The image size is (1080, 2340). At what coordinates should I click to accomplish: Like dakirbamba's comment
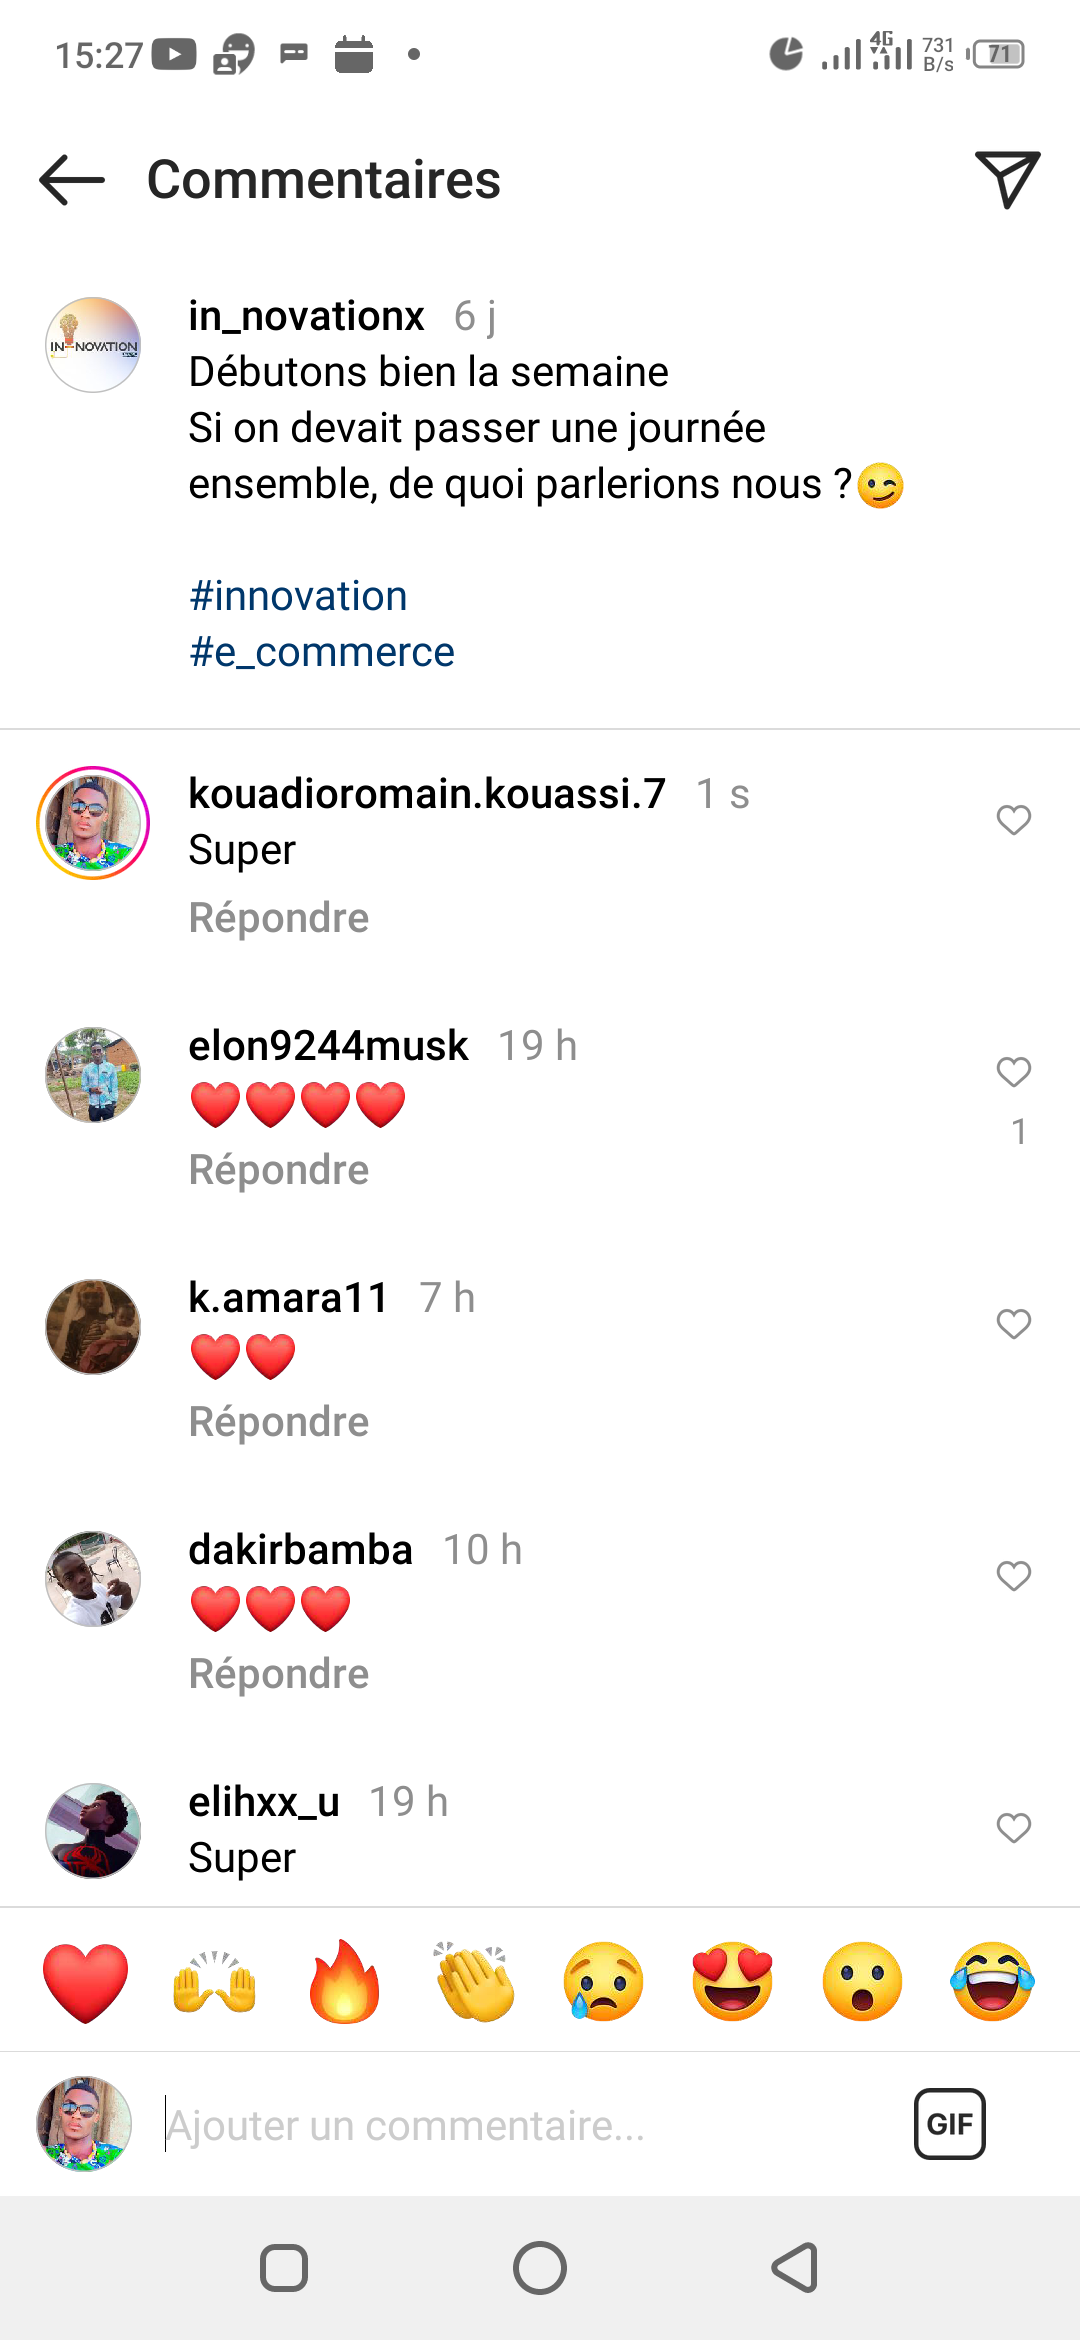[1013, 1576]
